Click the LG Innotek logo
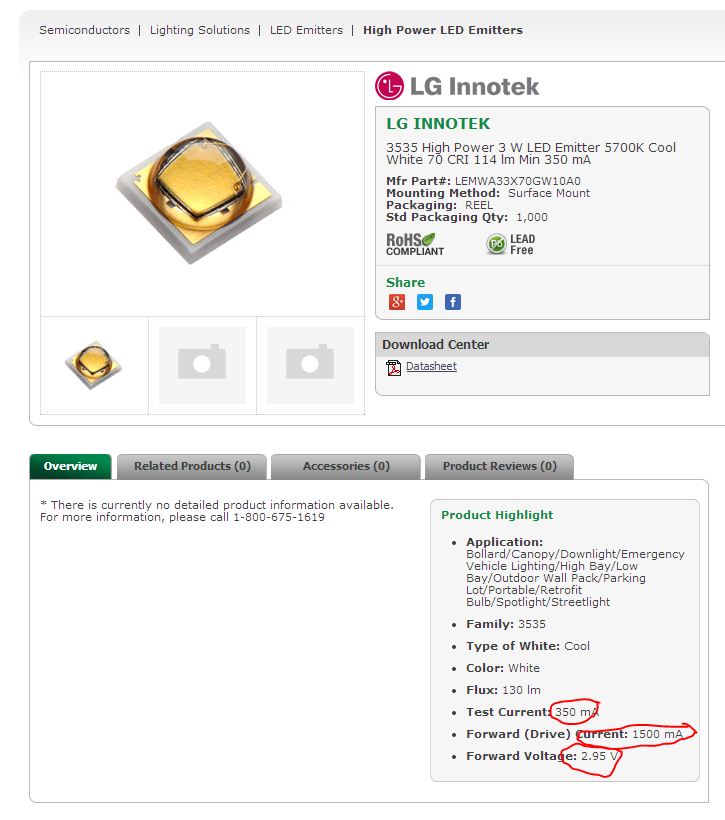Screen dimensions: 725x820 (x=457, y=86)
